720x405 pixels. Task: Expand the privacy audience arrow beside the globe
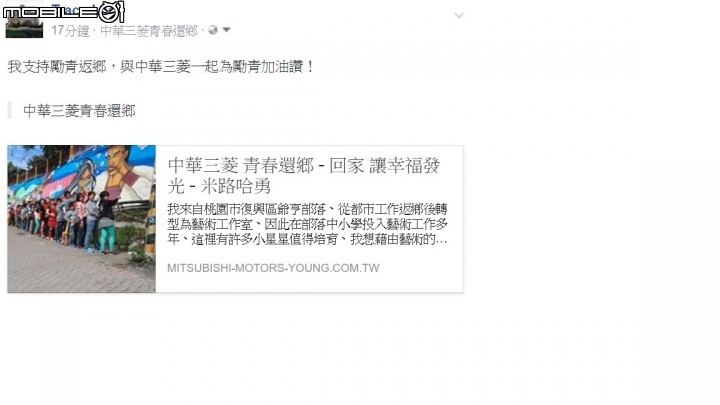tap(226, 30)
